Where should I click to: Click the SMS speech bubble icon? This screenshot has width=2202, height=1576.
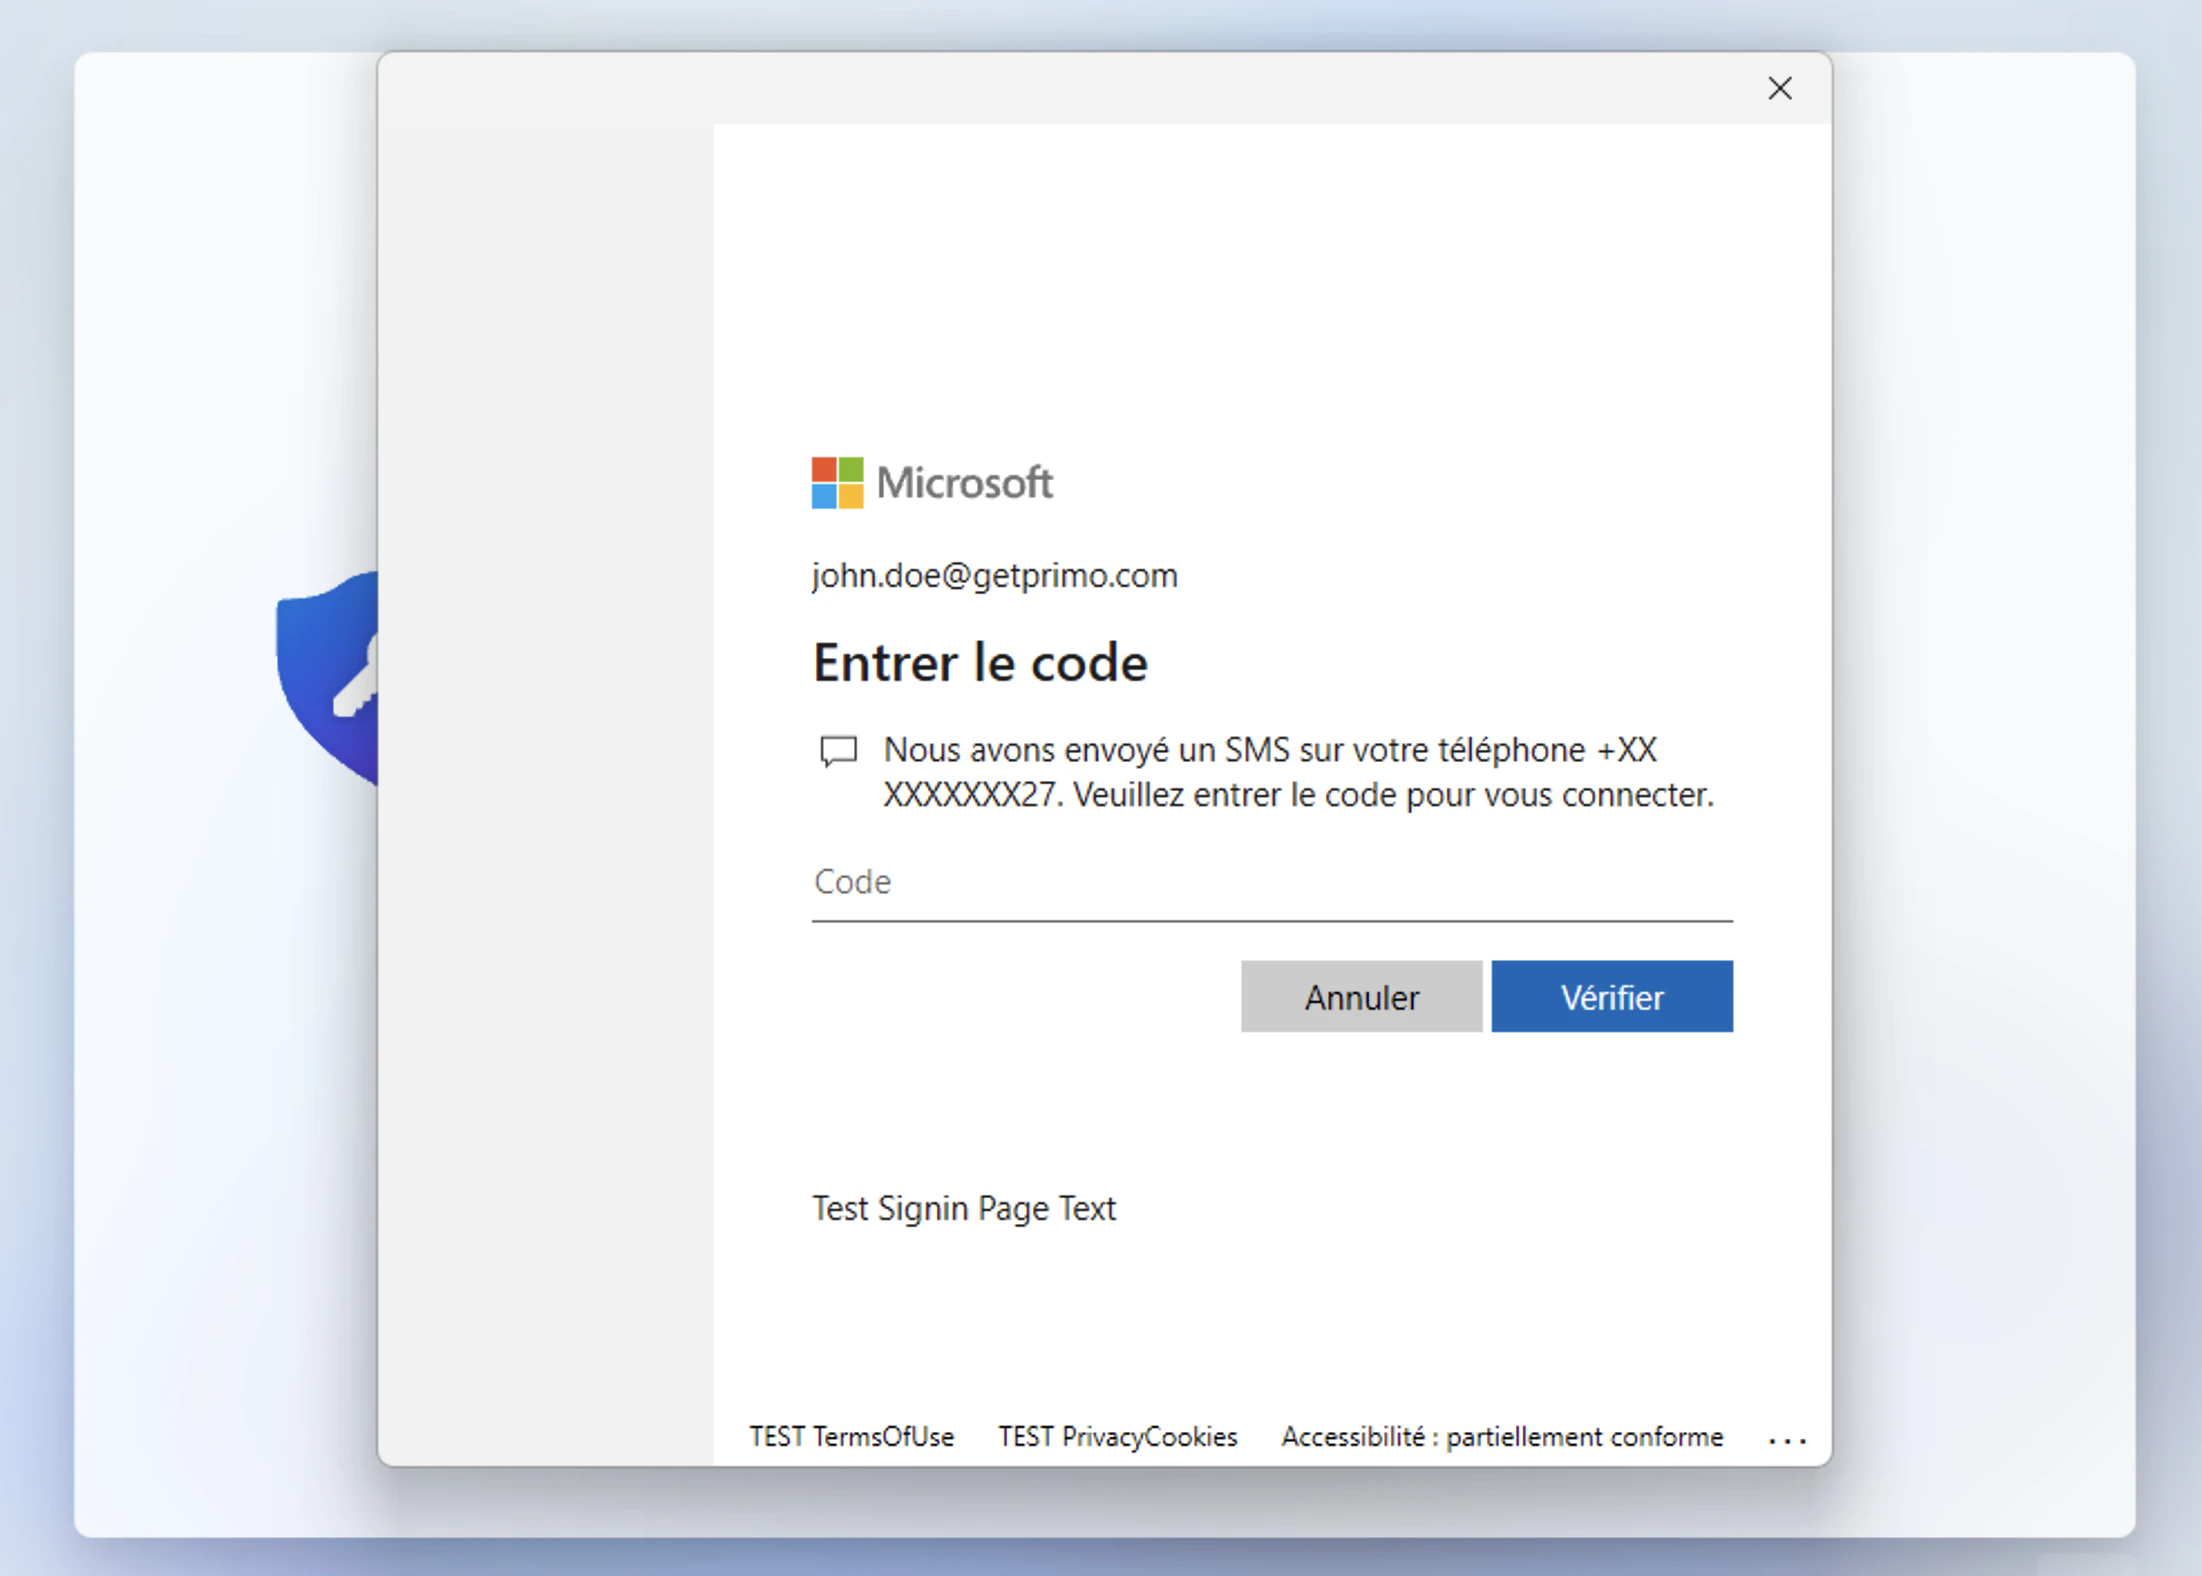pyautogui.click(x=838, y=751)
